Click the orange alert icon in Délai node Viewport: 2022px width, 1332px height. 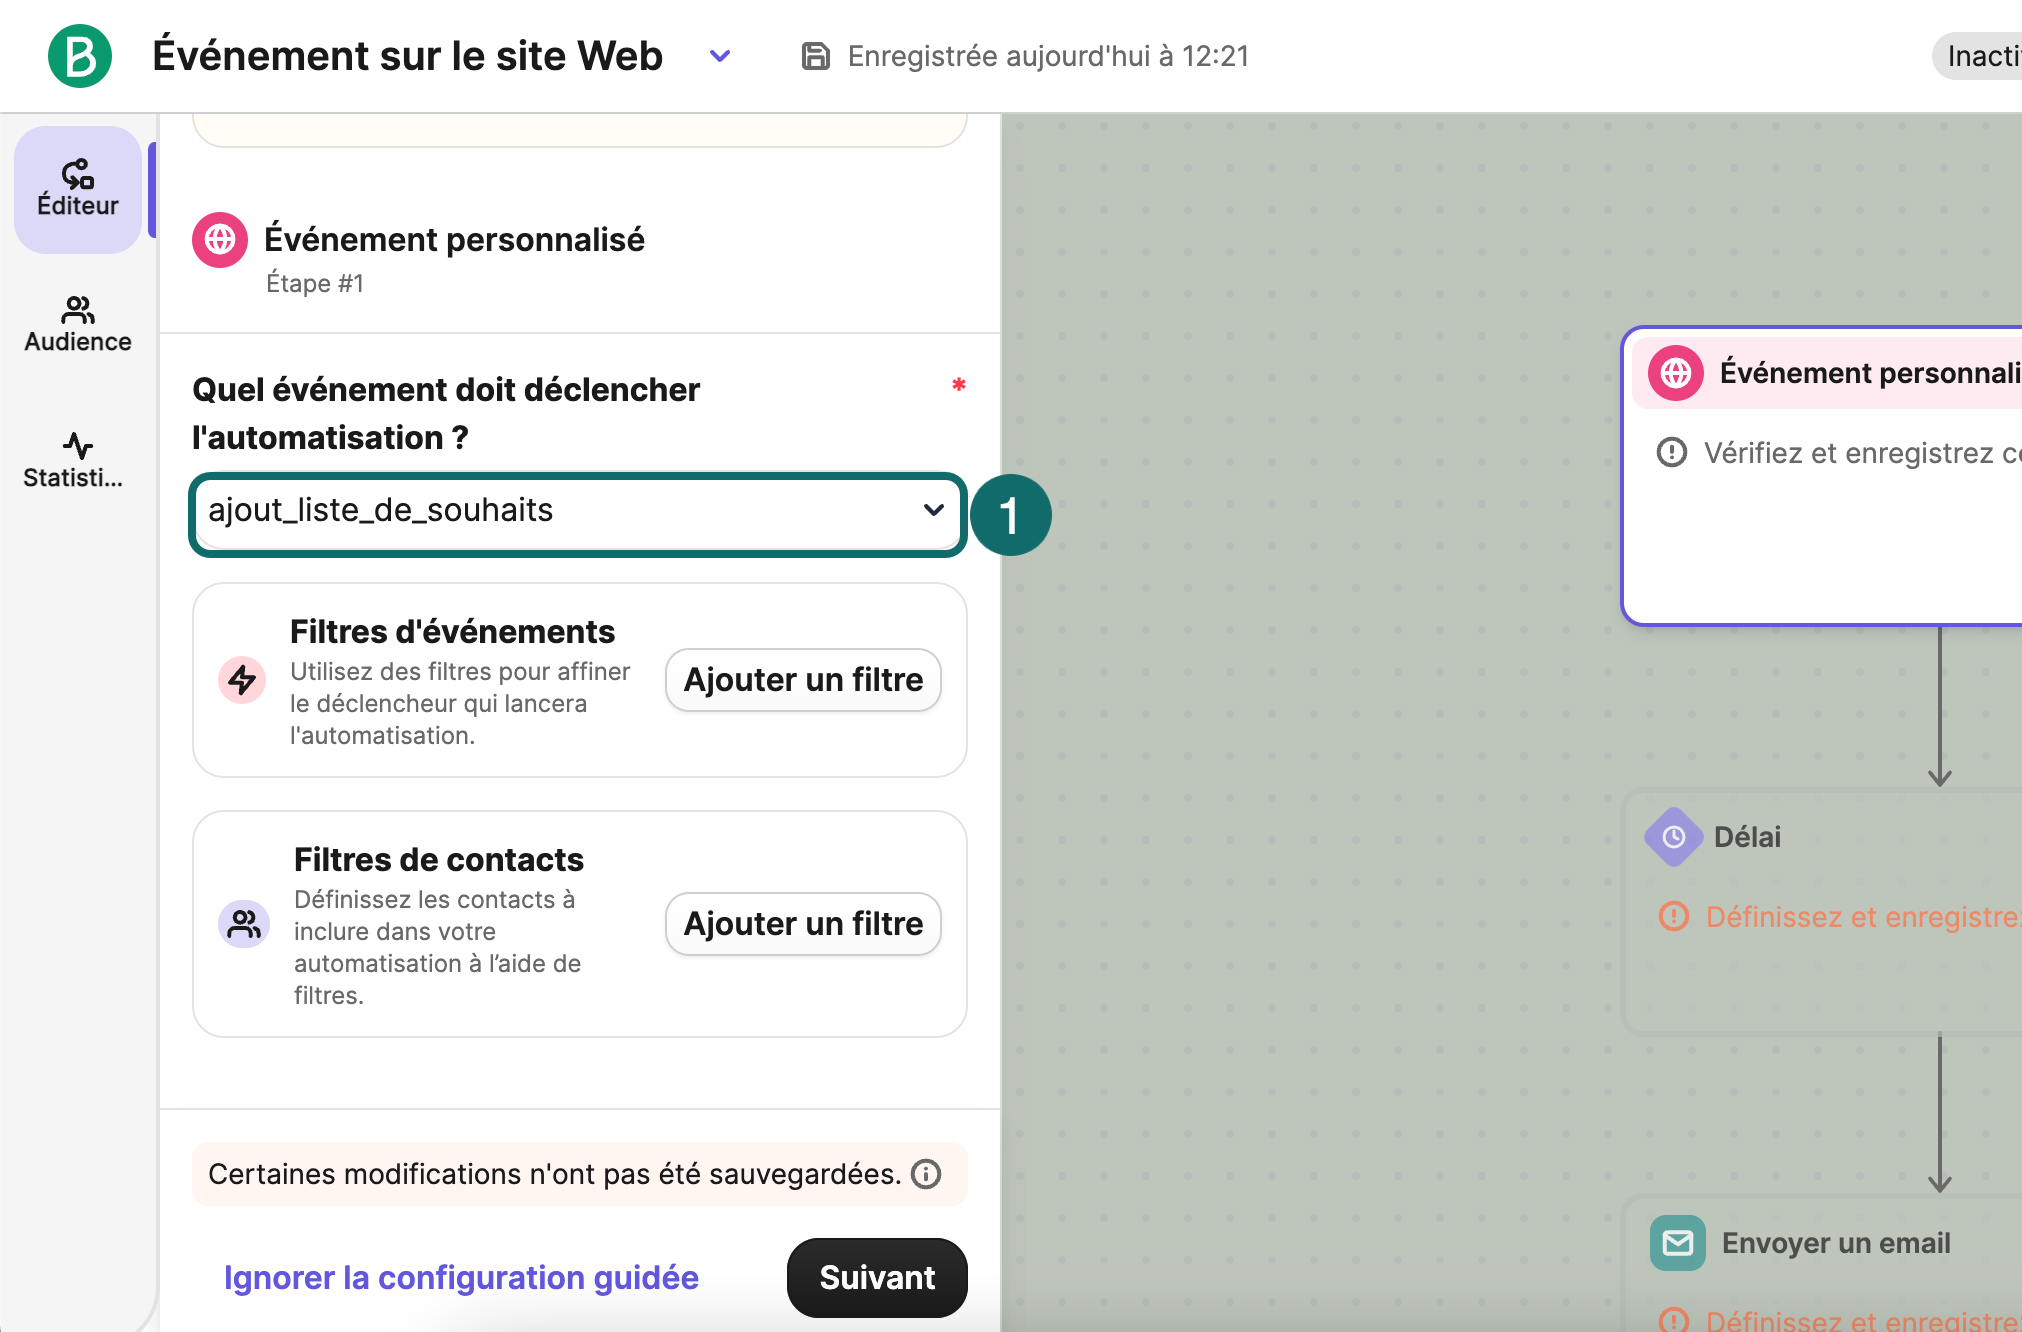click(1674, 916)
